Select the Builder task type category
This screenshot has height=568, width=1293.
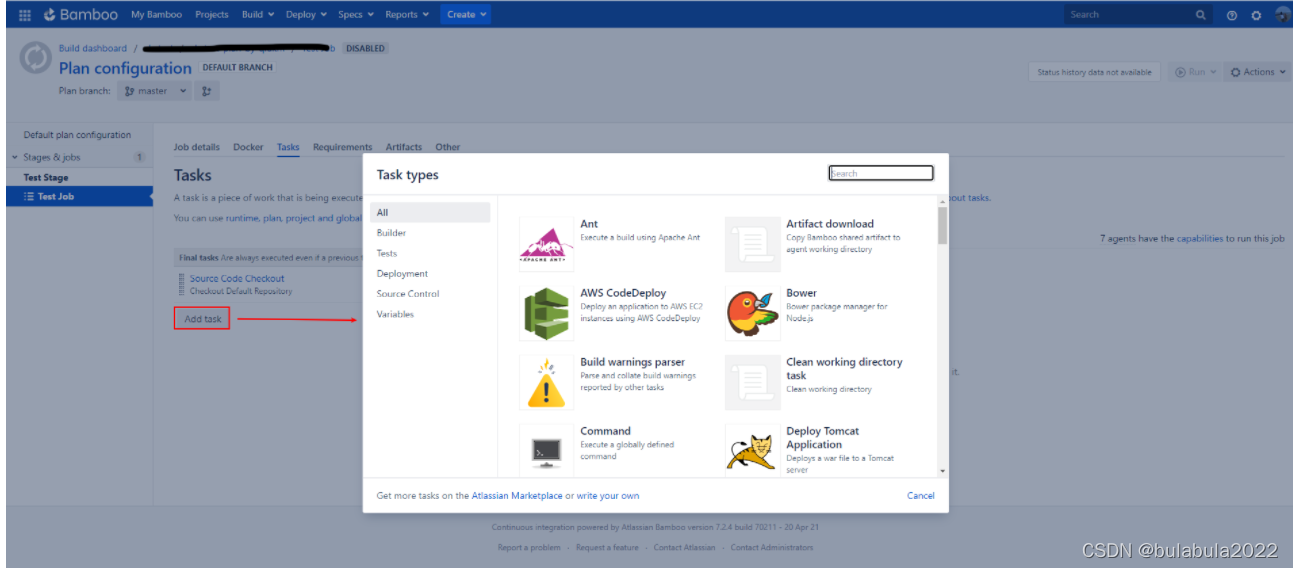pos(391,233)
